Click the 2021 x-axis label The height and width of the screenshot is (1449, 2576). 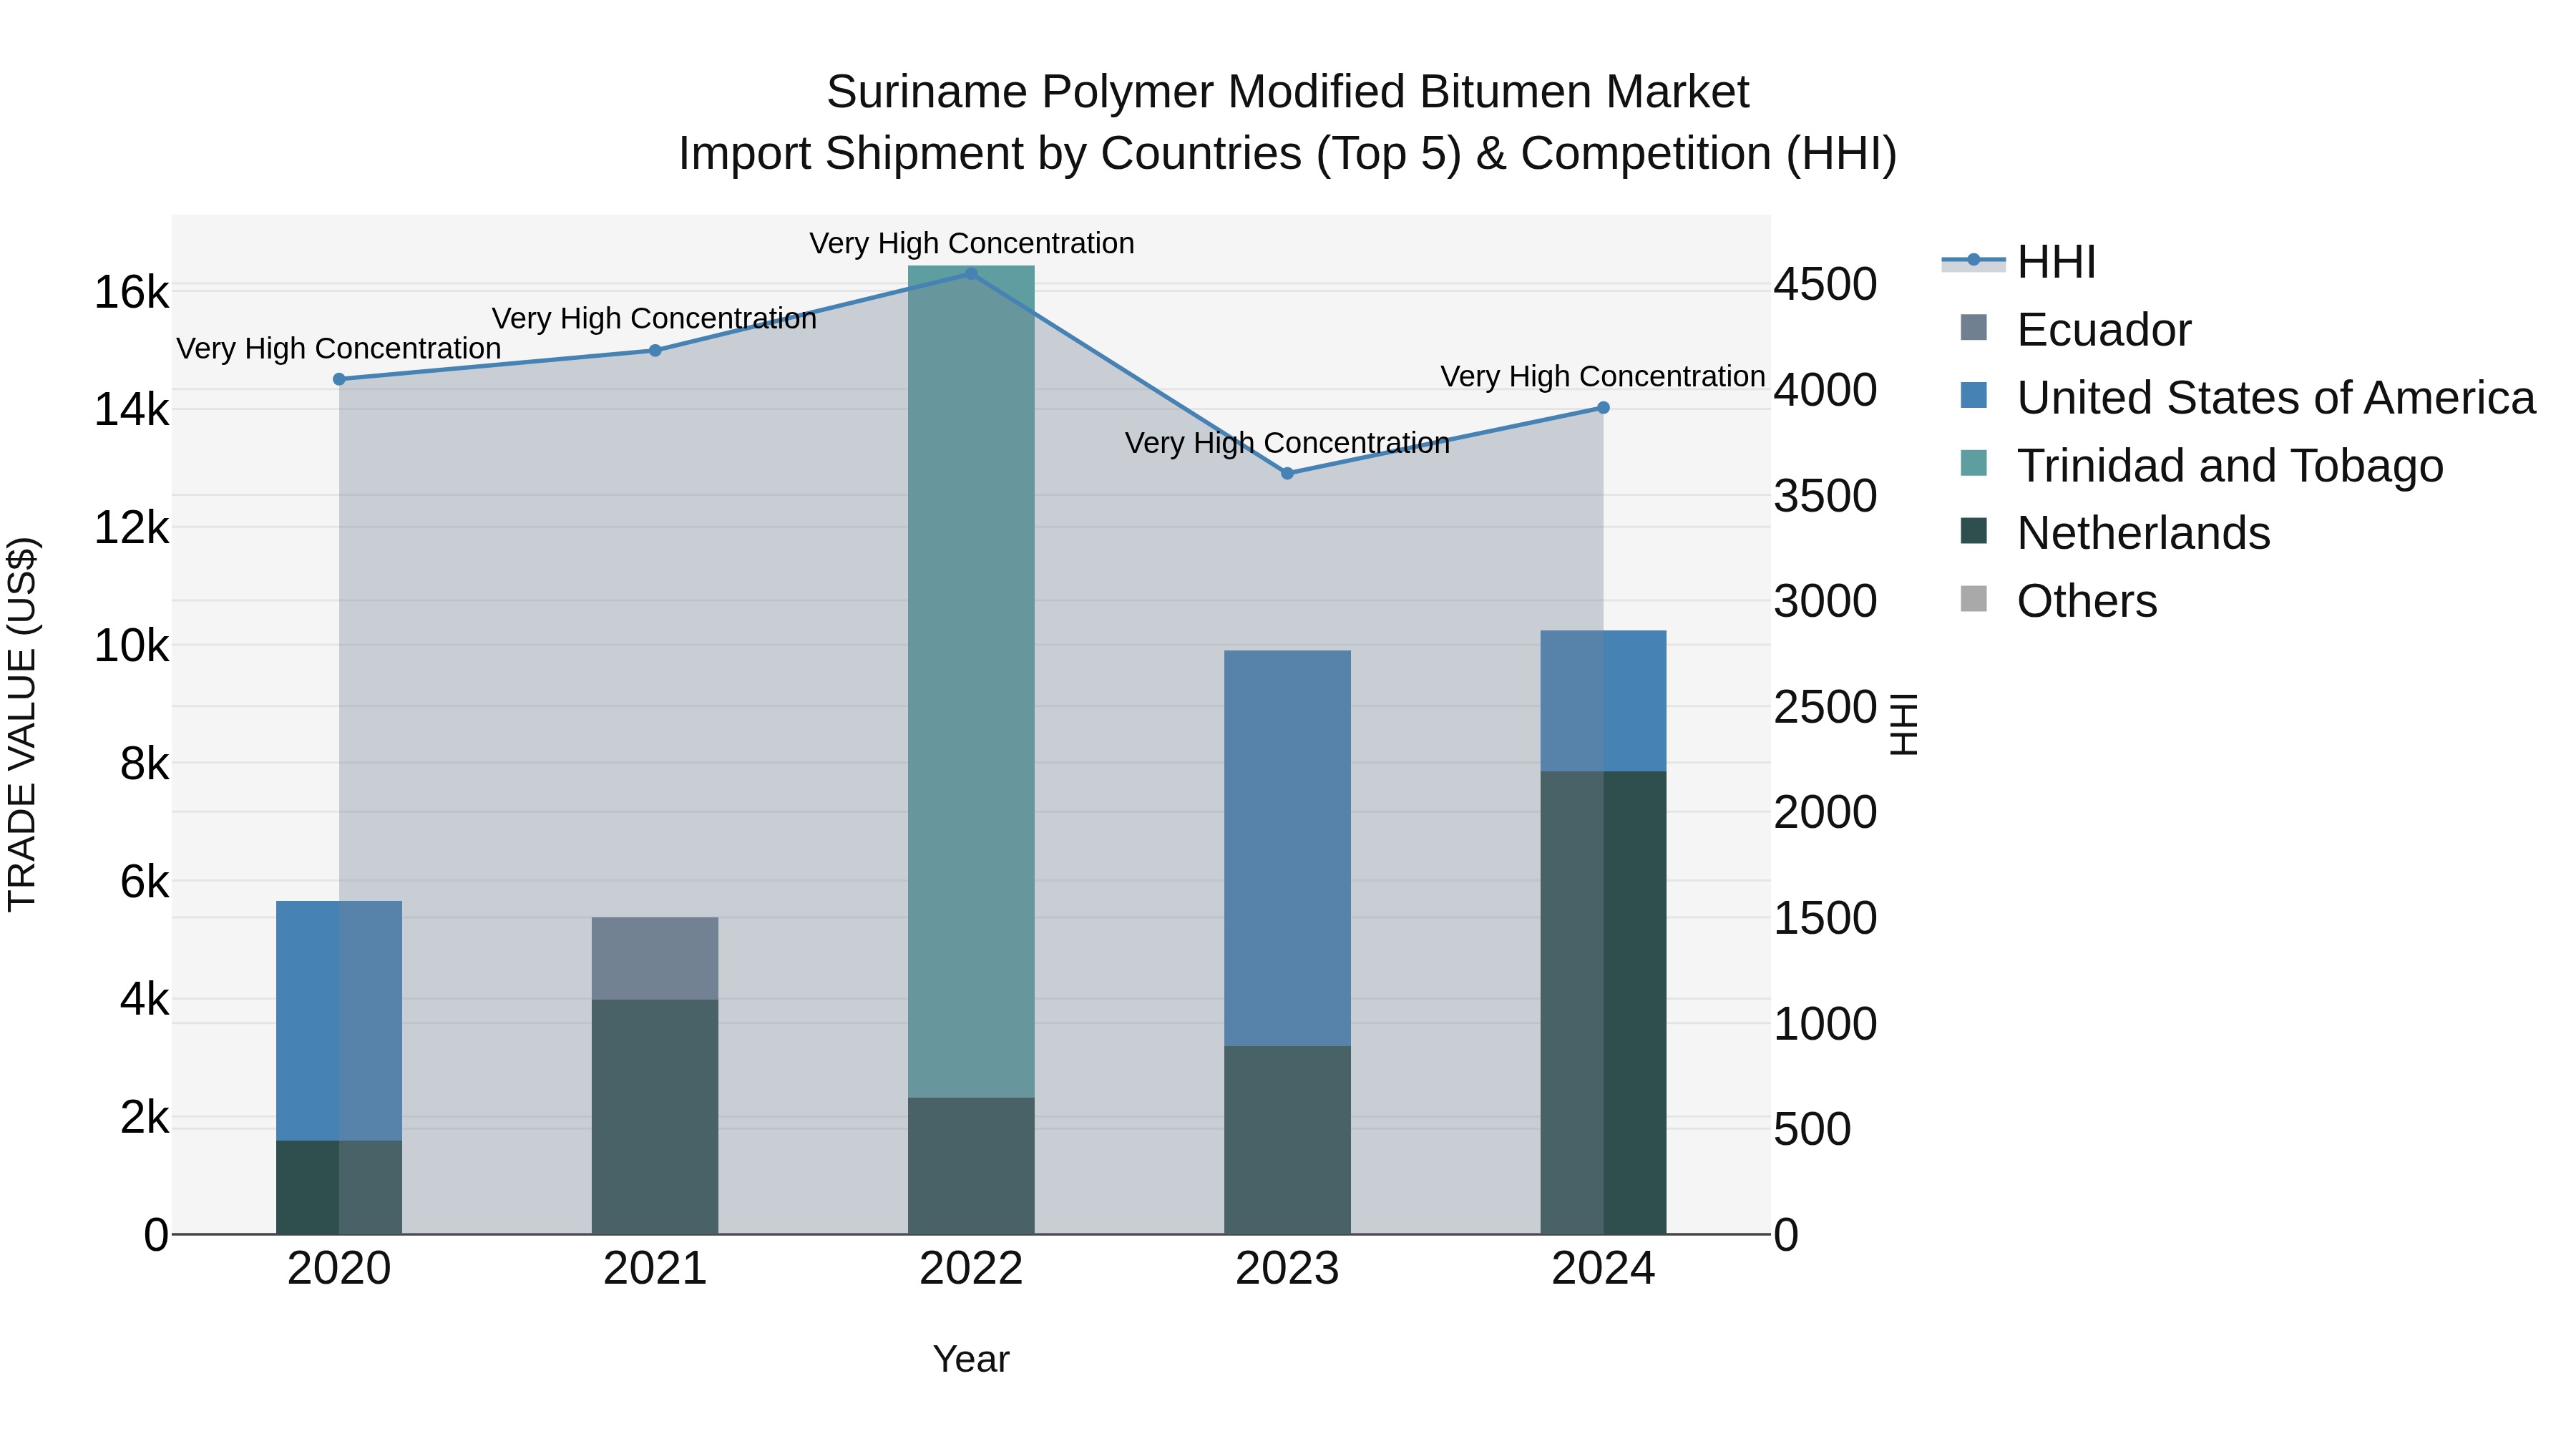pyautogui.click(x=655, y=1269)
